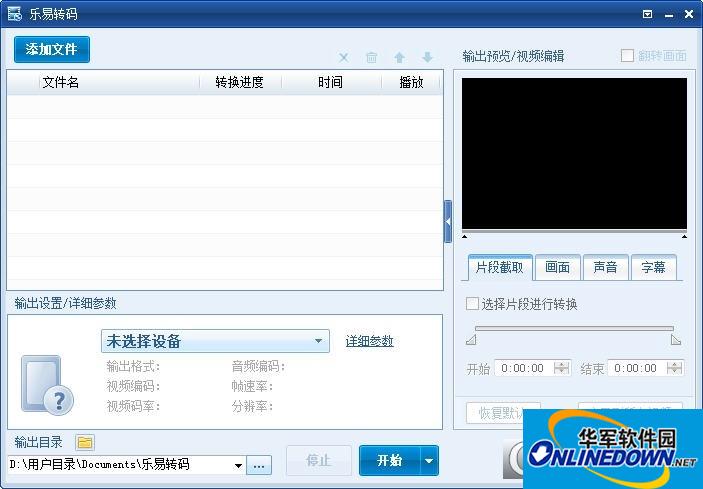Image resolution: width=703 pixels, height=489 pixels.
Task: Switch to the 画面 tab
Action: coord(557,268)
